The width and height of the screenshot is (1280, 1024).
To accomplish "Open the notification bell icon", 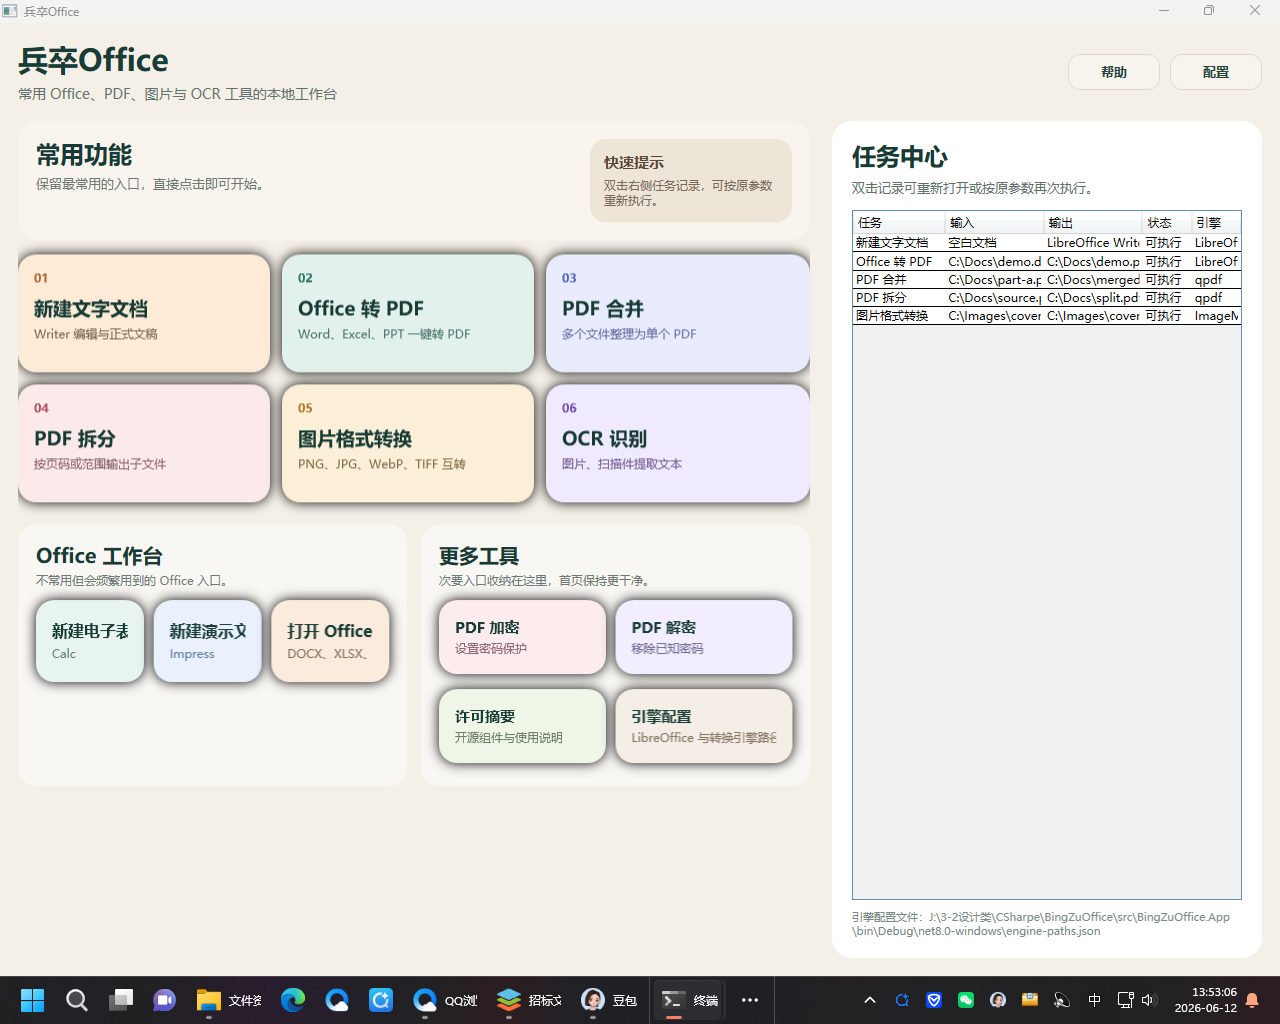I will click(1252, 1000).
